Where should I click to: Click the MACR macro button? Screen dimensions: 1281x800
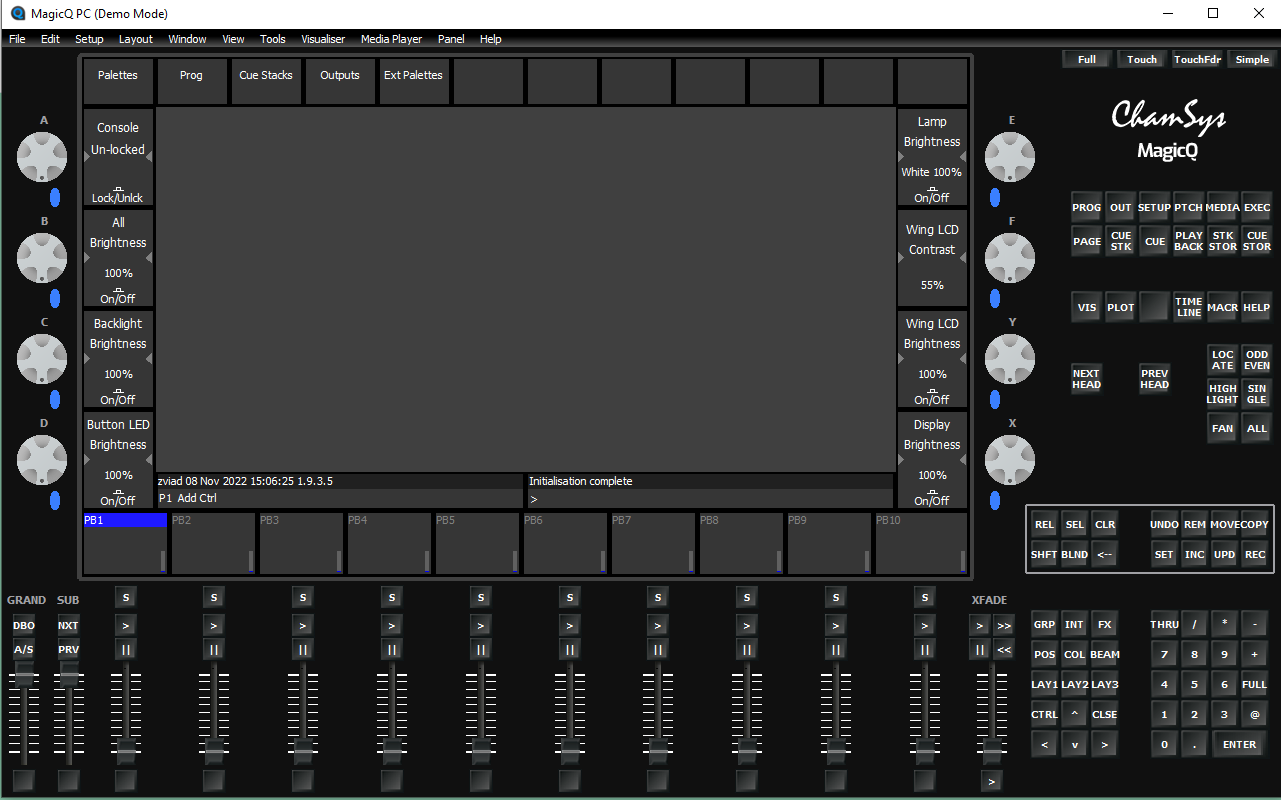click(1223, 307)
